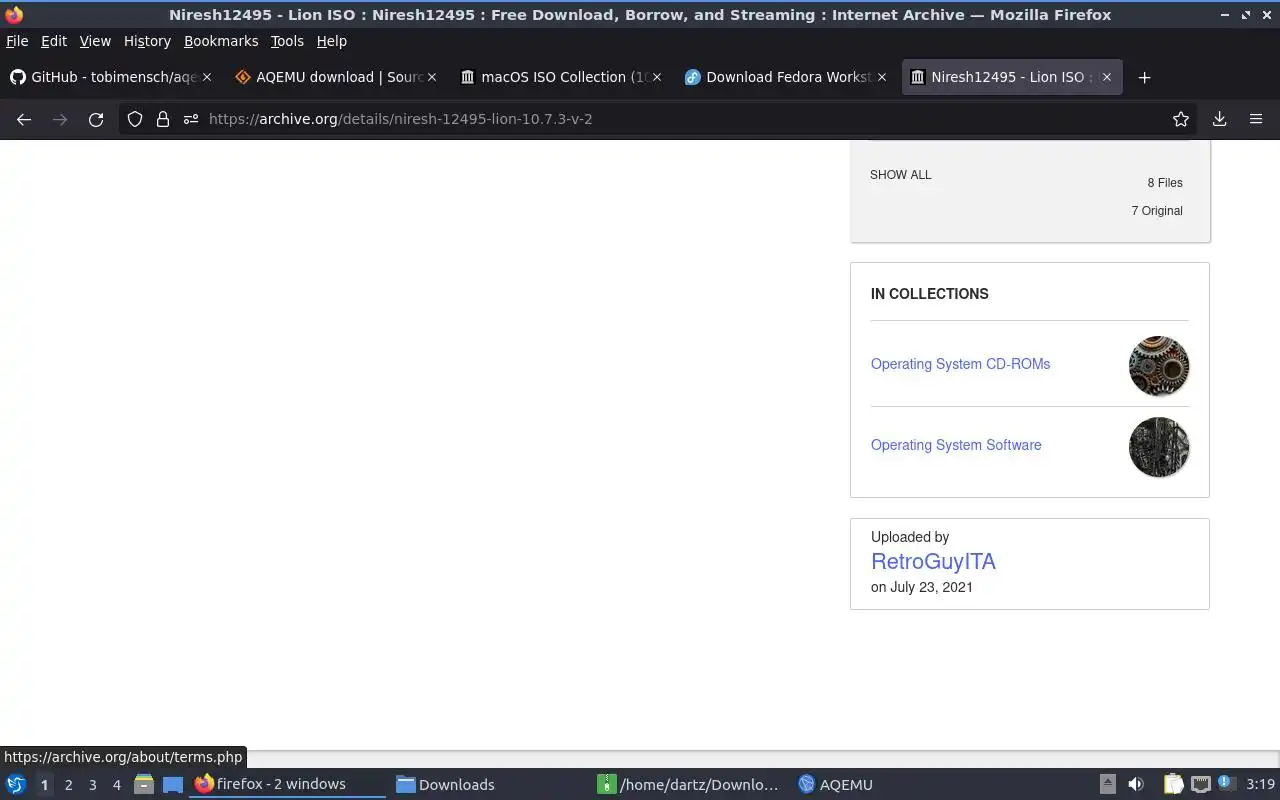1280x800 pixels.
Task: Open the History menu
Action: coord(147,41)
